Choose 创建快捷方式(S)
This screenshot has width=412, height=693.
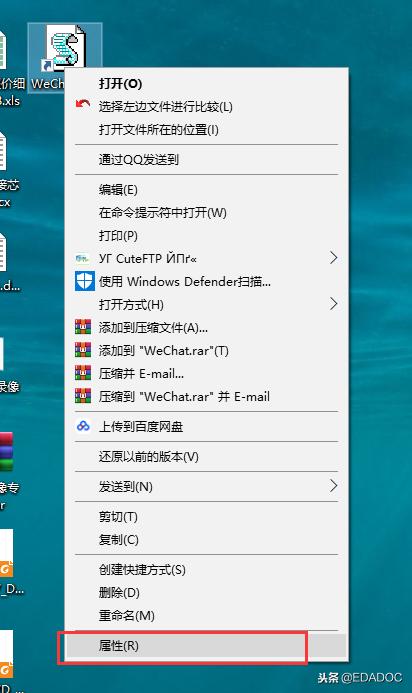click(206, 570)
